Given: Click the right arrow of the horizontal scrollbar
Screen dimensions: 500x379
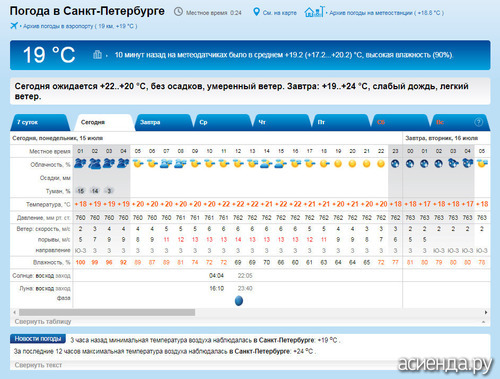Looking at the screenshot, I should point(486,312).
